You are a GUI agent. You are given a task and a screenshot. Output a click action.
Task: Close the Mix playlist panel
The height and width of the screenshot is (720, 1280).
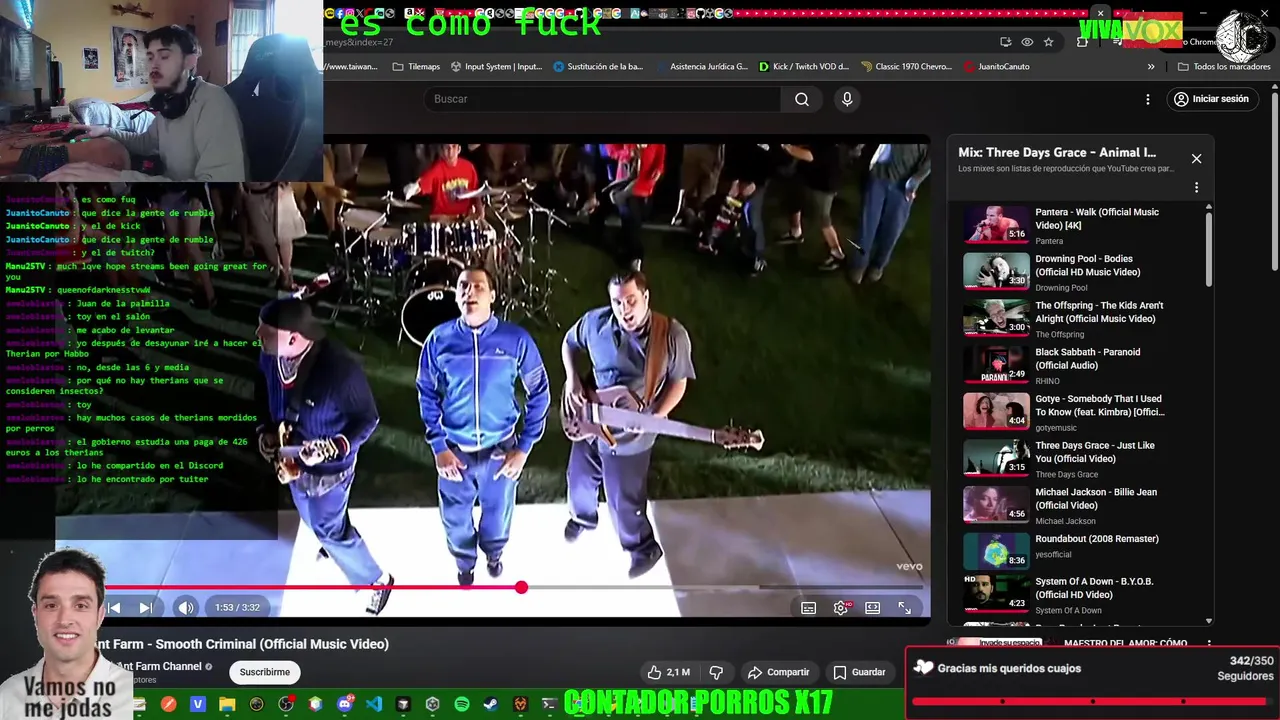point(1196,158)
